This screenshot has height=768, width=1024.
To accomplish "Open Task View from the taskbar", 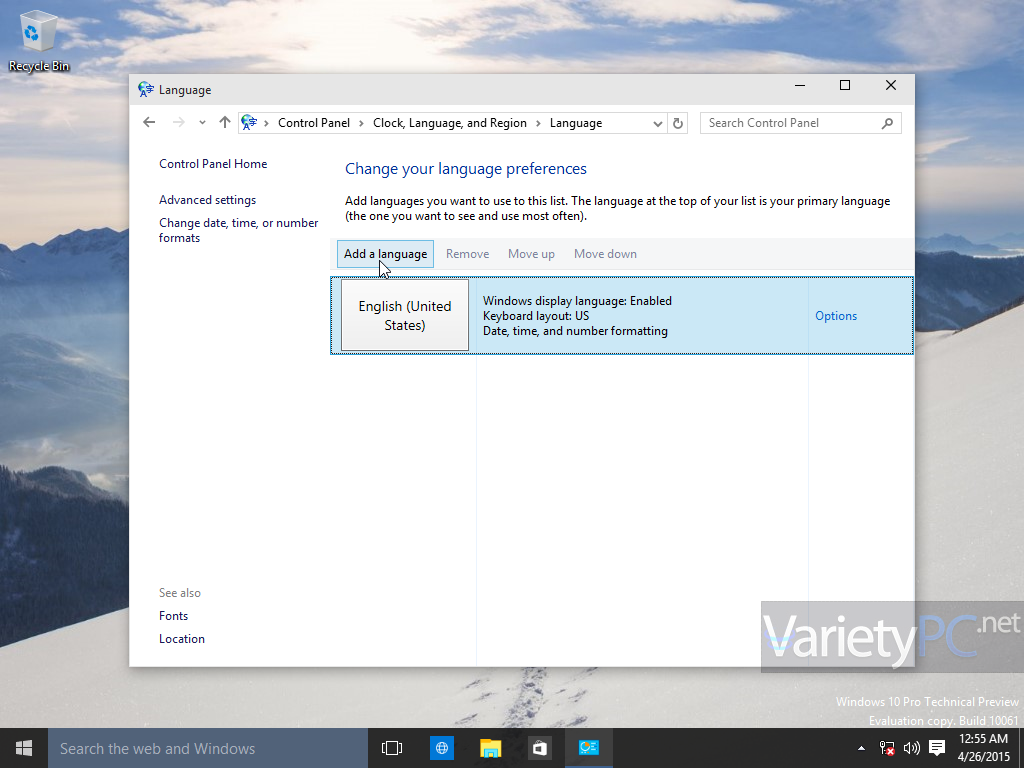I will [x=392, y=748].
